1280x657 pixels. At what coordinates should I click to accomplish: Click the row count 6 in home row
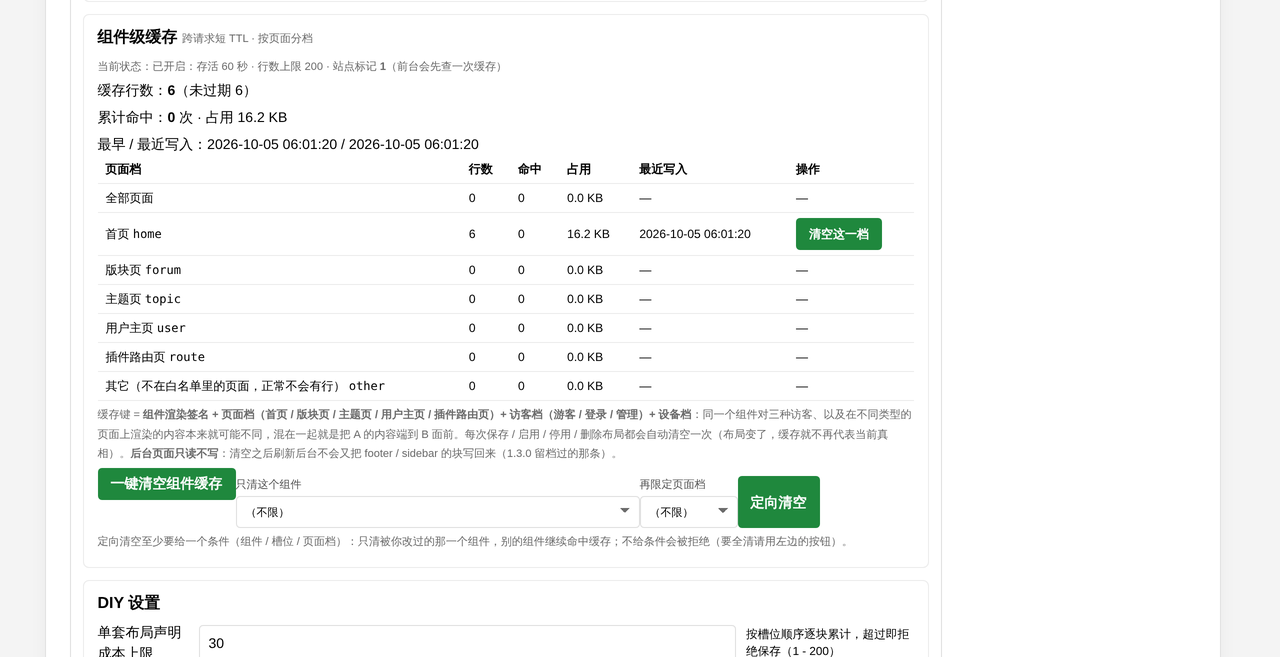coord(472,234)
